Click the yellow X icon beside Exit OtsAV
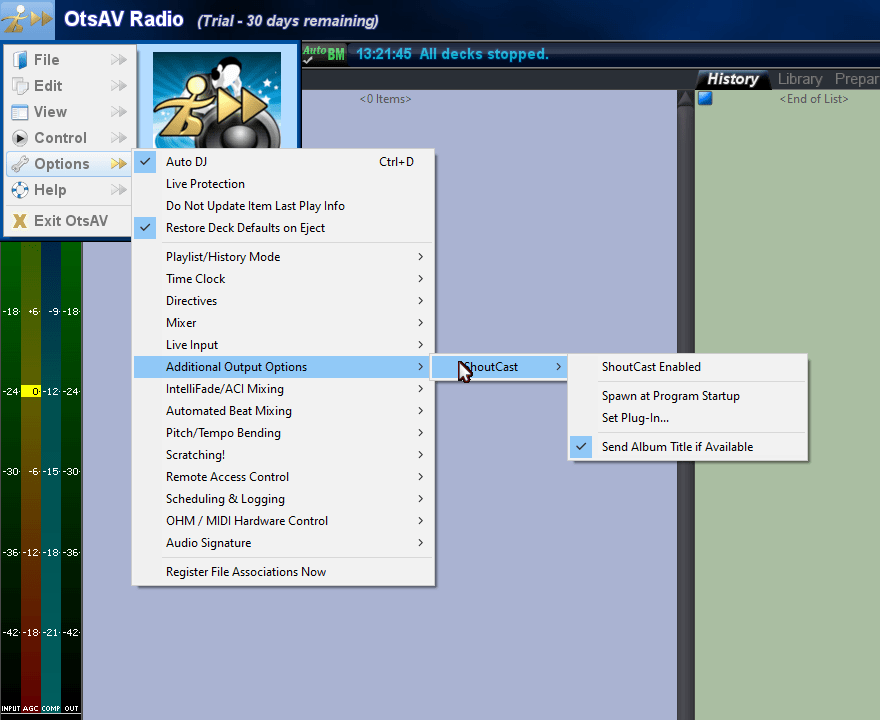 click(x=18, y=219)
